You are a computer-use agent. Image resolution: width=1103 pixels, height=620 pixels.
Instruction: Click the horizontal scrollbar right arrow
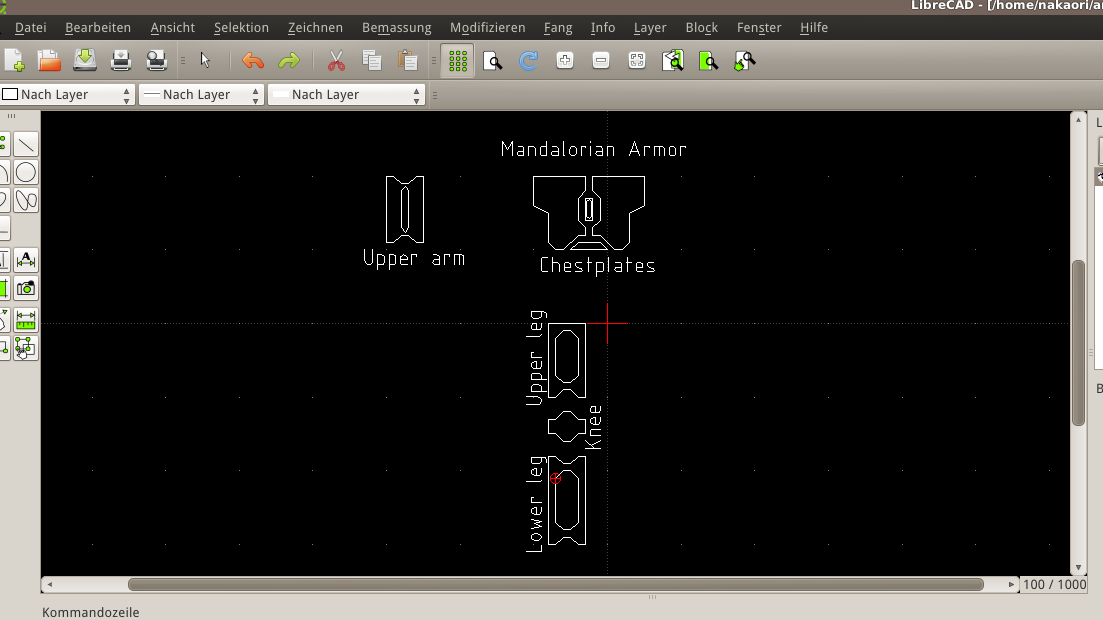tap(1011, 585)
